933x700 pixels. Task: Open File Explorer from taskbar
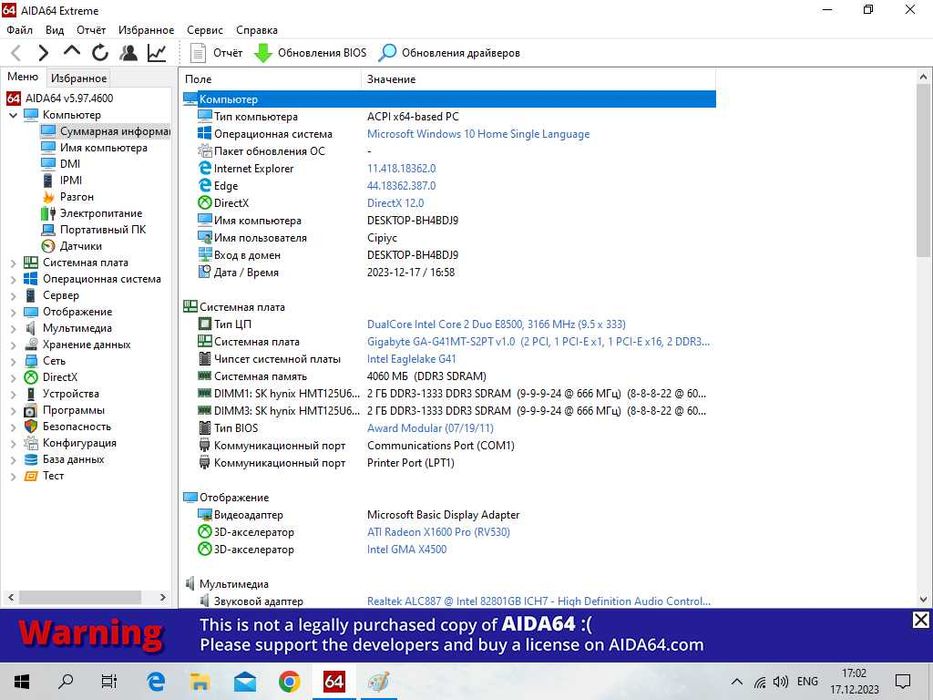point(200,681)
